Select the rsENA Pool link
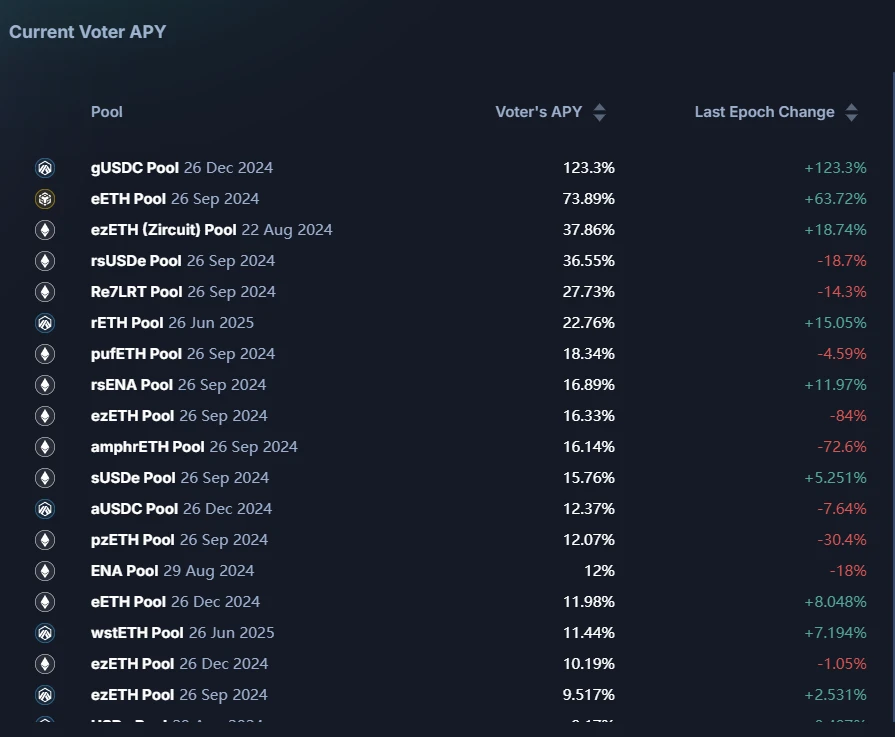Screen dimensions: 895x737 (132, 385)
